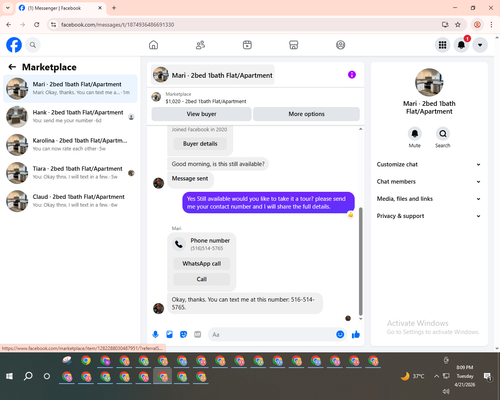This screenshot has width=500, height=400.
Task: Click 'Message sent' bubble
Action: click(190, 179)
